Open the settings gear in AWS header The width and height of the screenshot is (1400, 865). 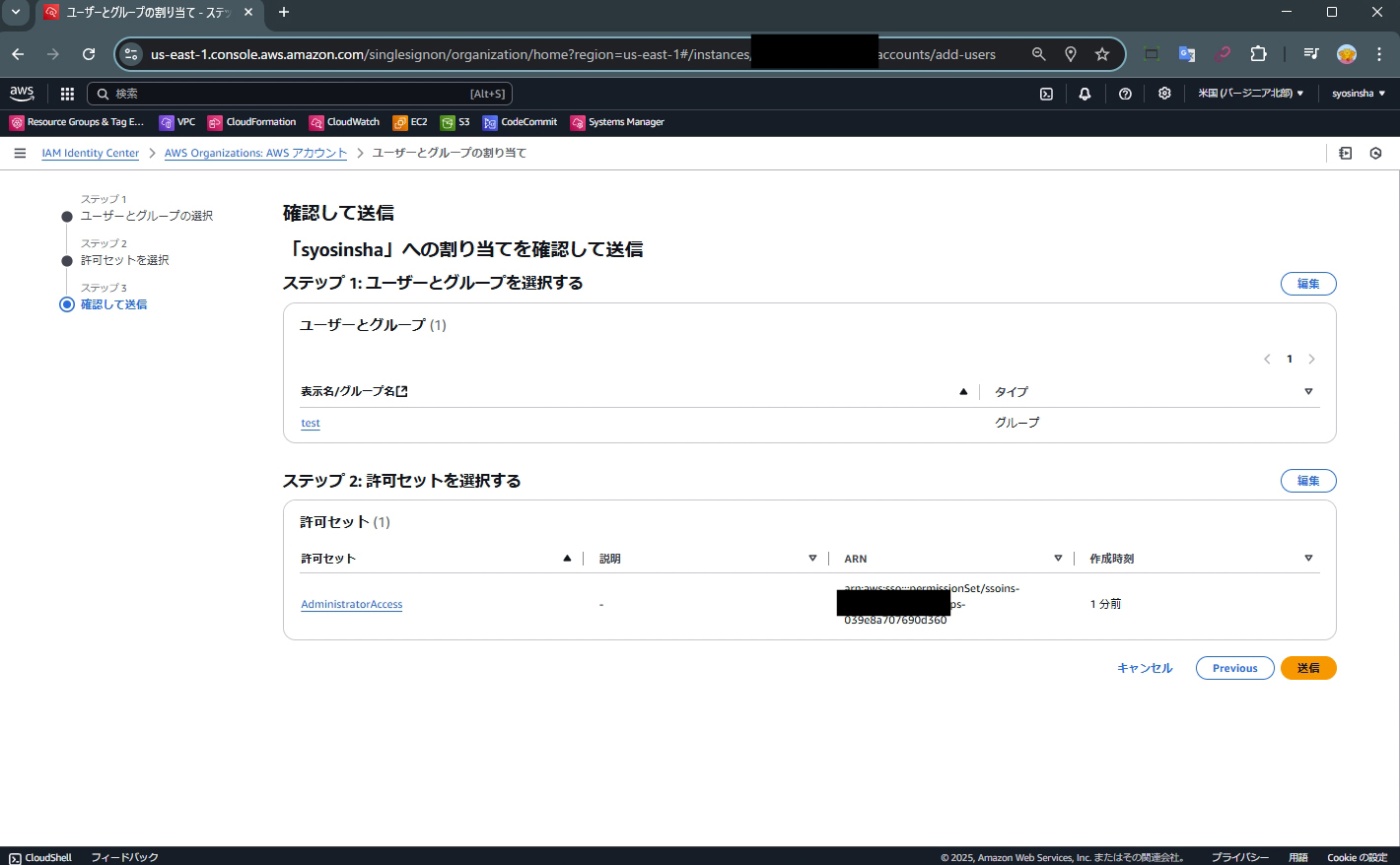(1164, 94)
